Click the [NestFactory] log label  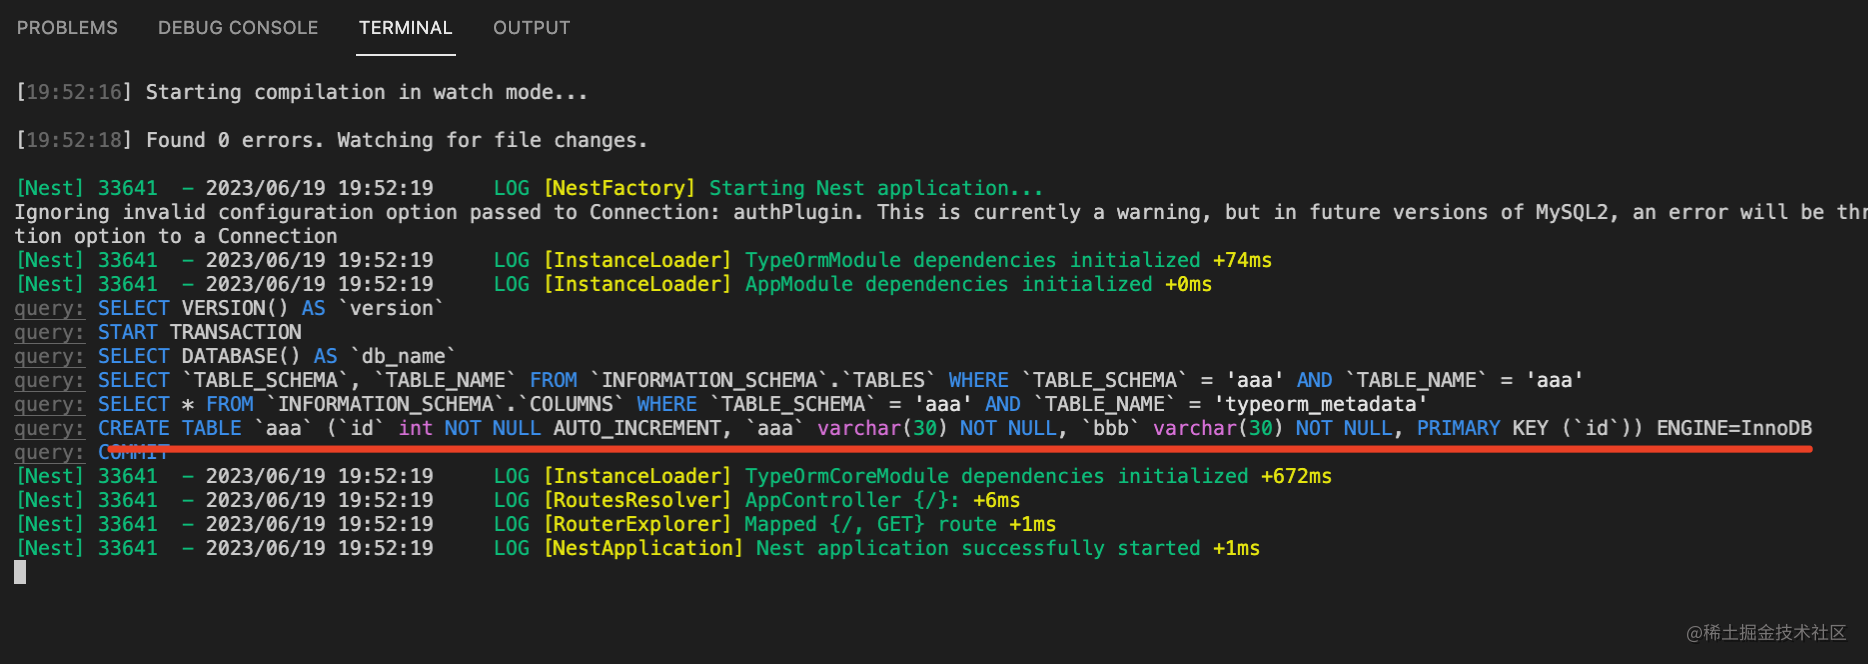(619, 188)
